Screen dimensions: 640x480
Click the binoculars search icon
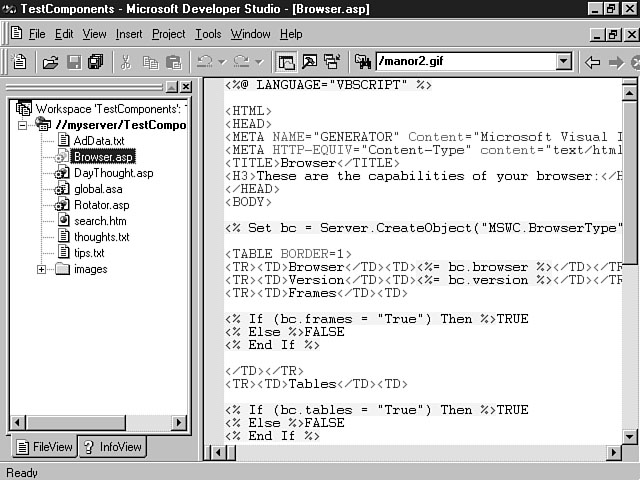tap(362, 62)
